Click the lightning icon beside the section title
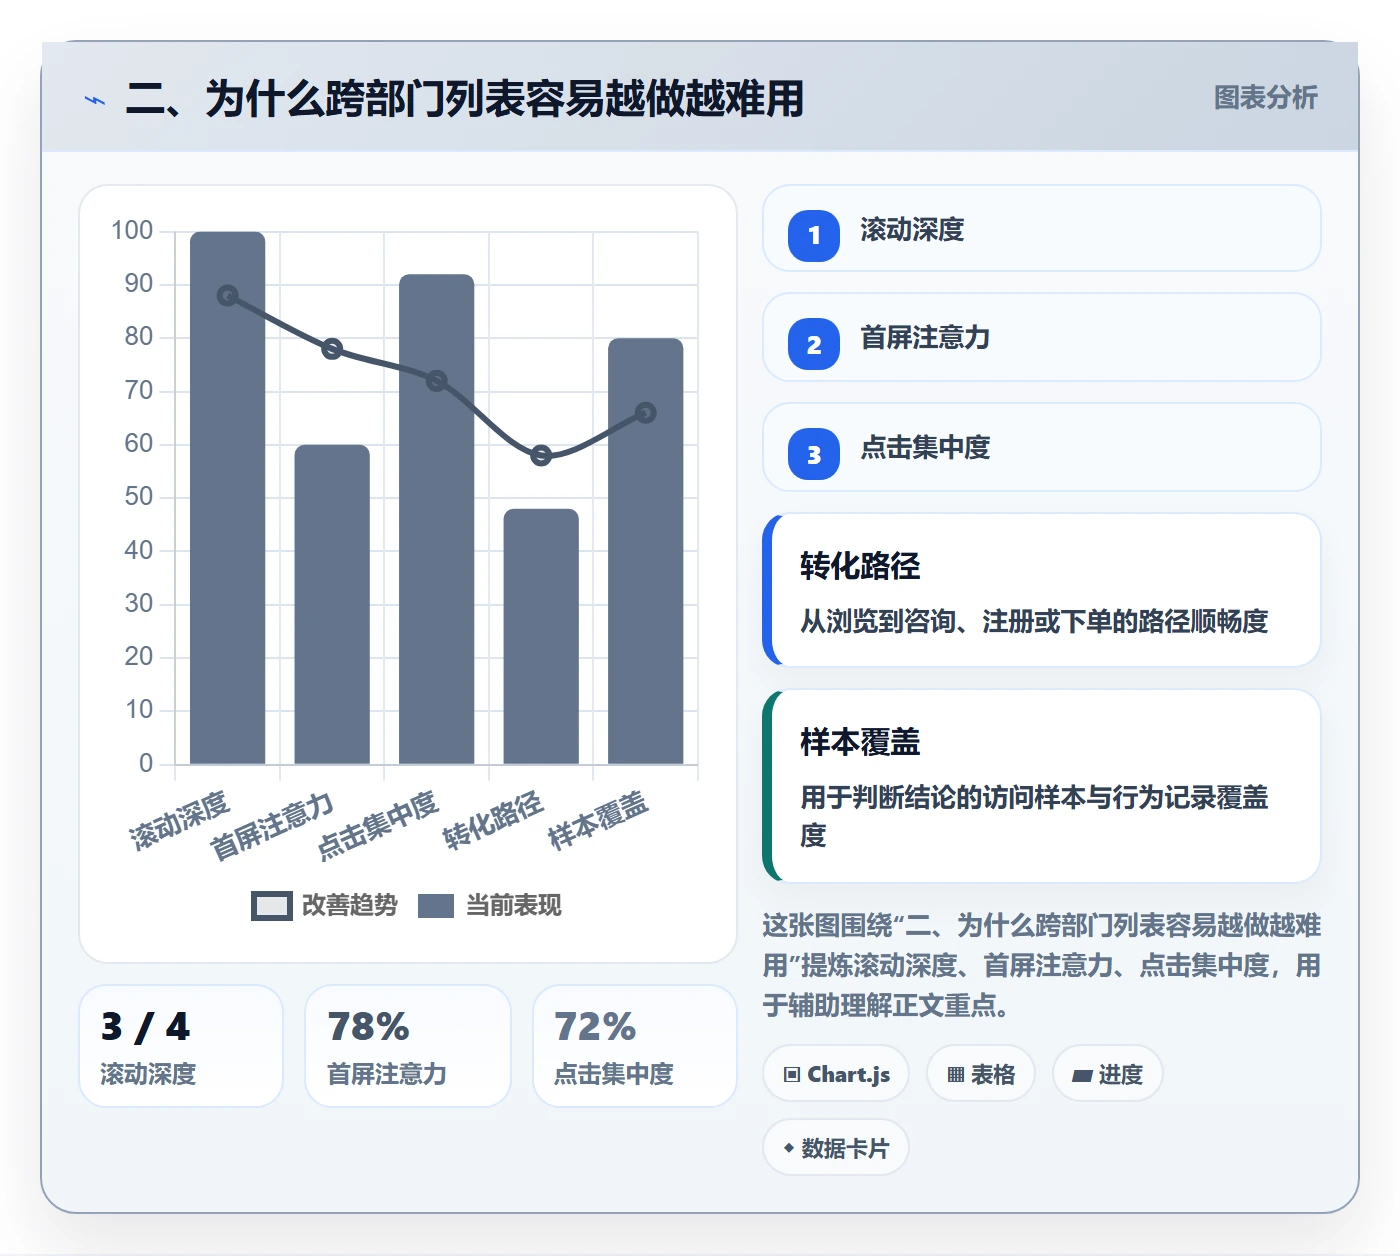Viewport: 1400px width, 1256px height. [x=95, y=100]
